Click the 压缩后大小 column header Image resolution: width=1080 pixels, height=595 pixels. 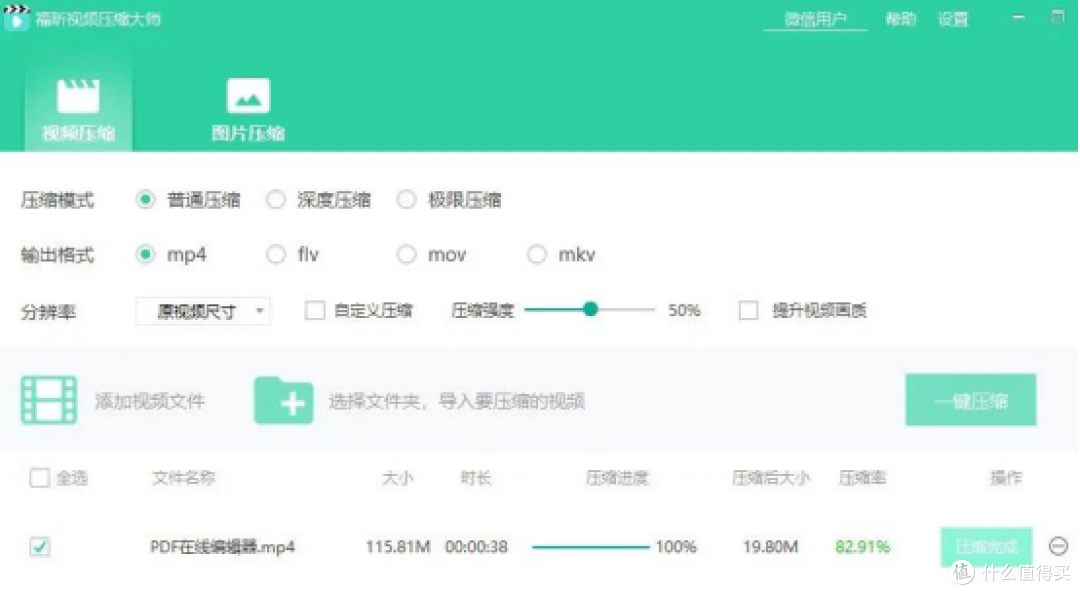tap(771, 478)
